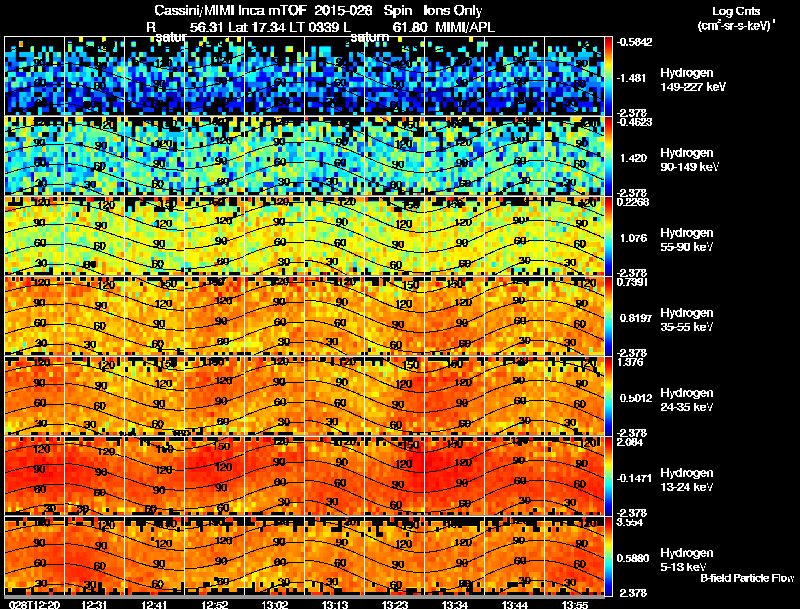800x609 pixels.
Task: Click the B-field Particle Flow label
Action: 747,578
